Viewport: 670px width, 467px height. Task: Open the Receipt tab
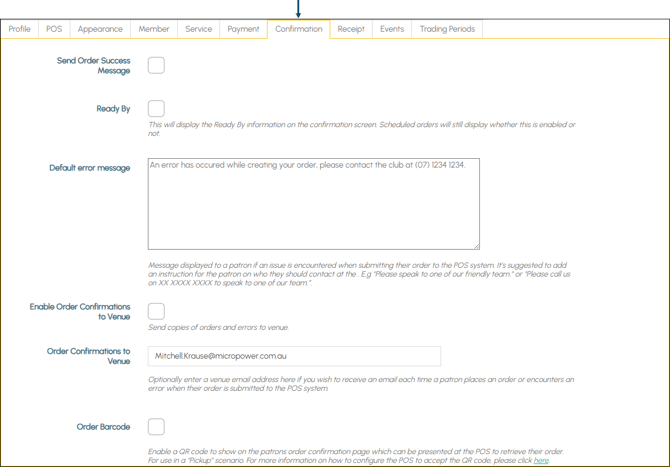[x=351, y=29]
